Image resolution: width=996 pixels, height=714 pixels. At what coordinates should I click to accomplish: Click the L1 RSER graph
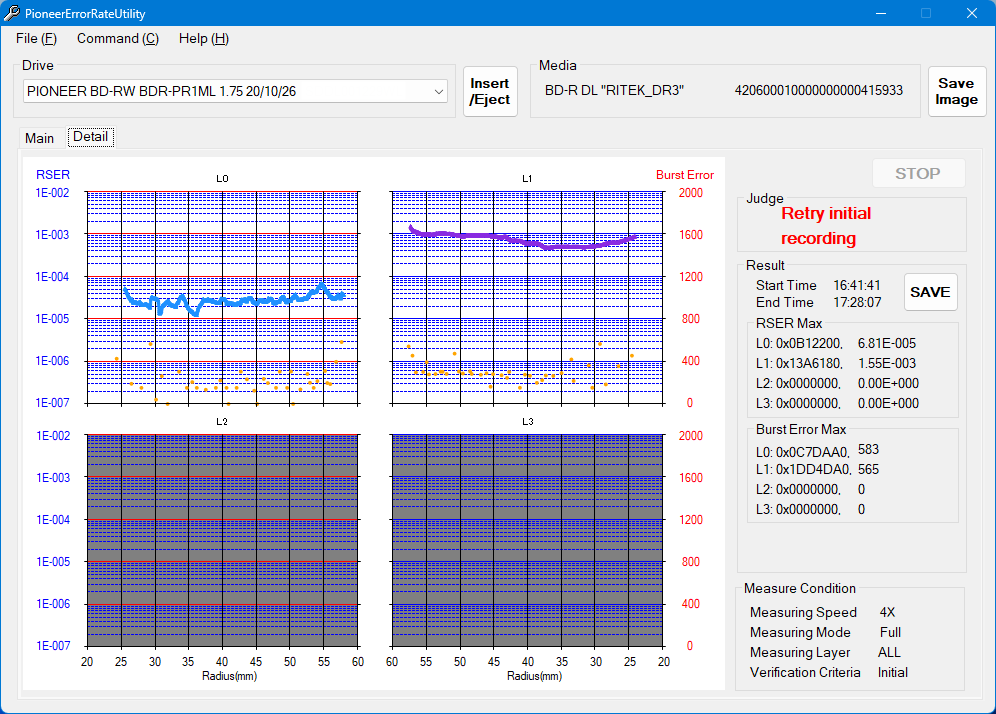pyautogui.click(x=527, y=297)
